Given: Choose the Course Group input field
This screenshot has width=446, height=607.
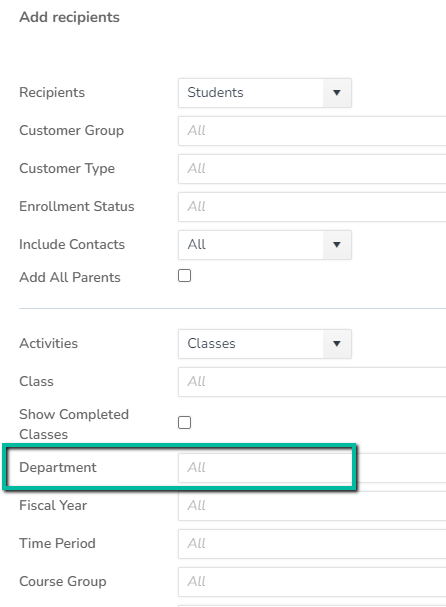Looking at the screenshot, I should (312, 581).
